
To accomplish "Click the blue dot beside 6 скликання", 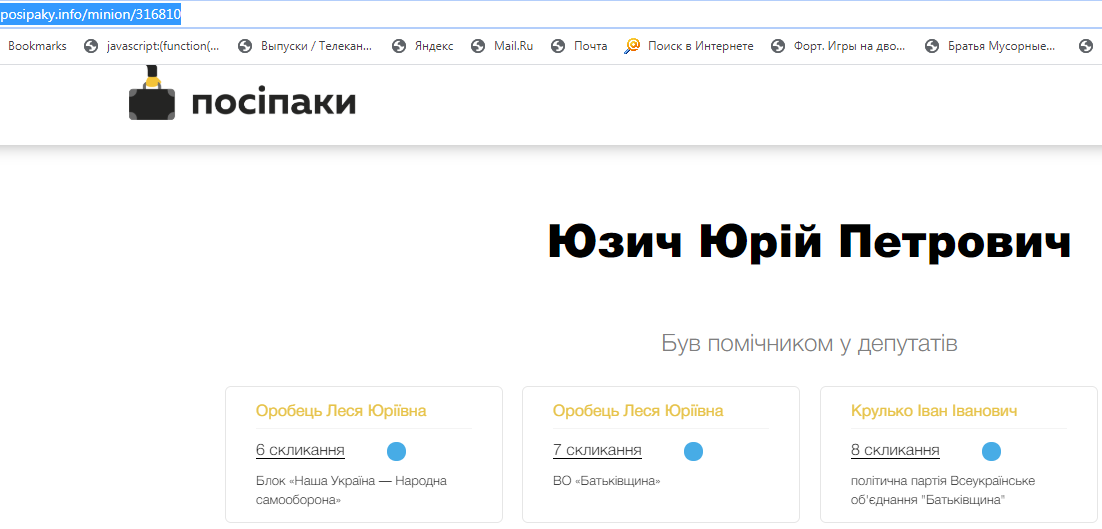I will pyautogui.click(x=396, y=451).
